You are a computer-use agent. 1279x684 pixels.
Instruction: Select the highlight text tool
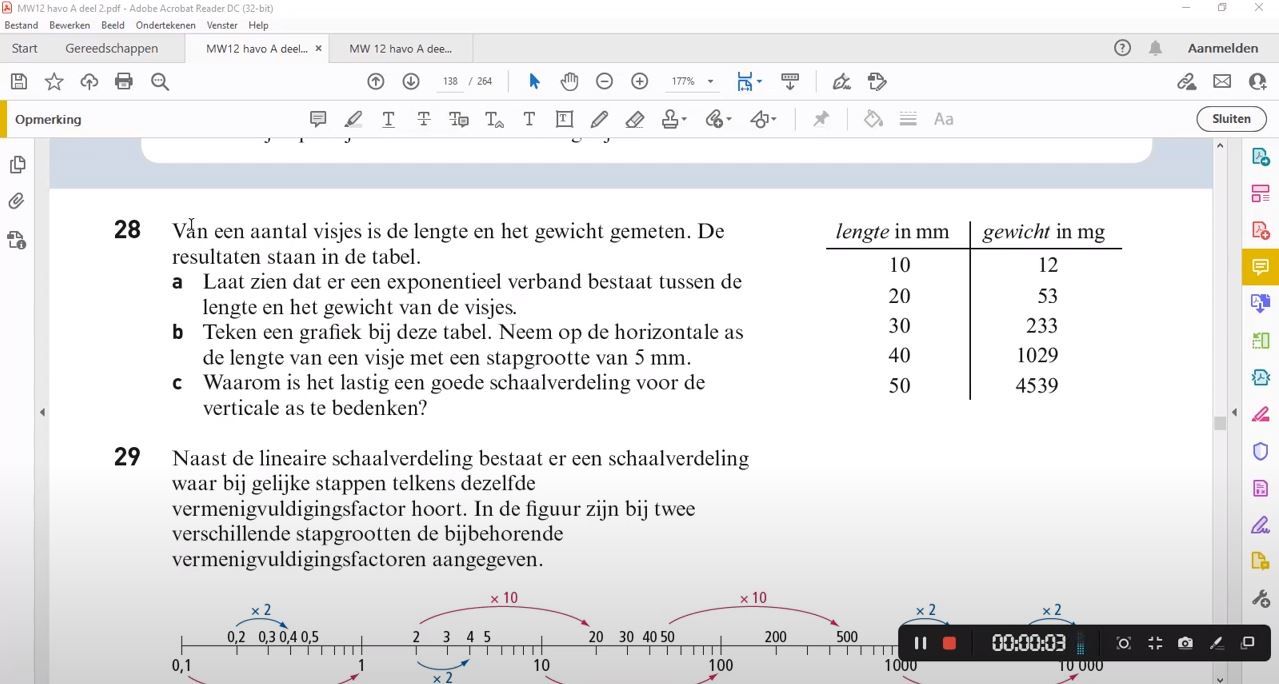[353, 119]
